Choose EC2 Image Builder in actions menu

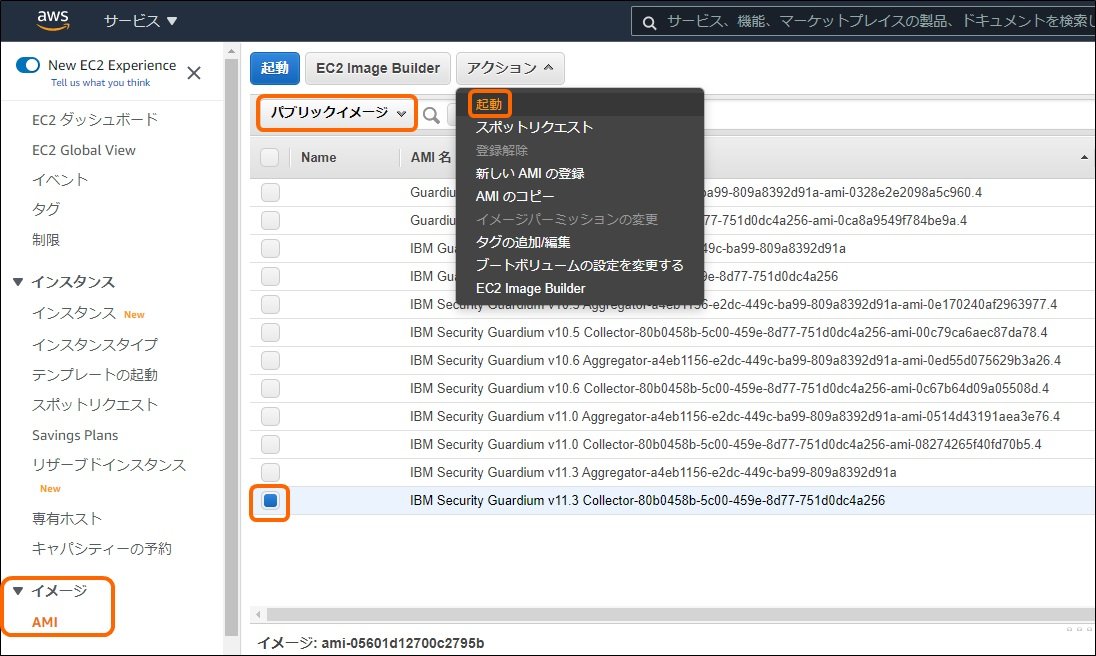pos(531,288)
